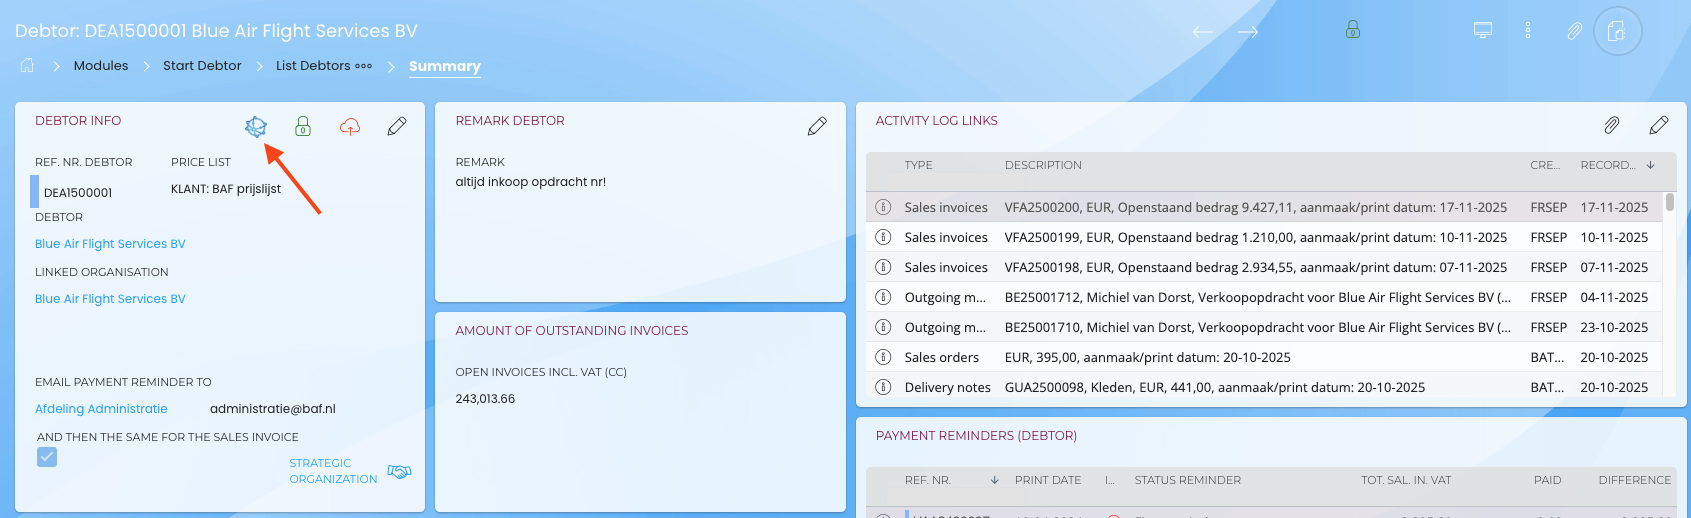Click the remark text 'altijd inkoop opdracht nr!'

click(531, 182)
